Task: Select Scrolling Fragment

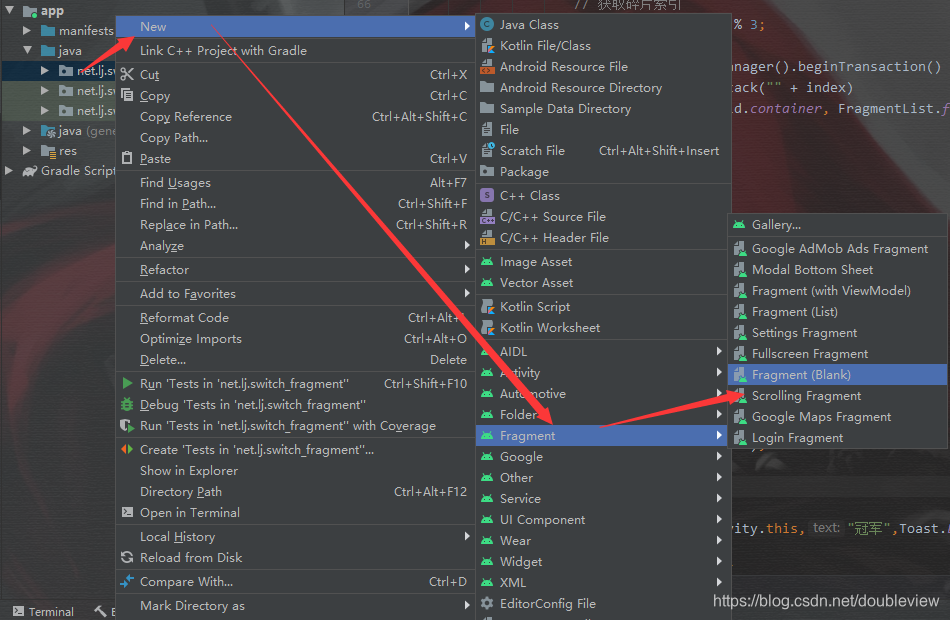Action: coord(837,396)
